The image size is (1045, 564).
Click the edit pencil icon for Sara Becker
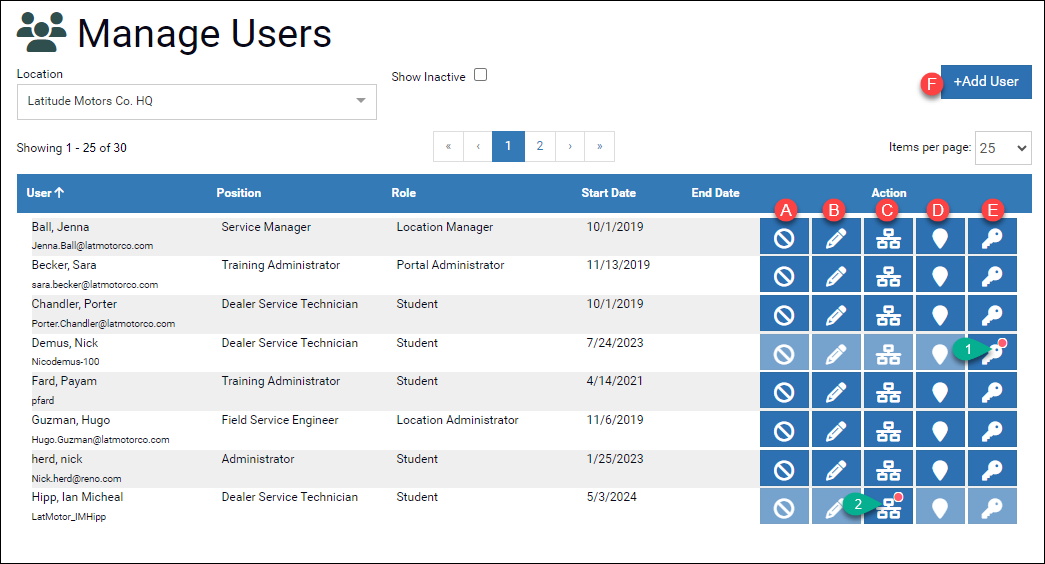[836, 276]
